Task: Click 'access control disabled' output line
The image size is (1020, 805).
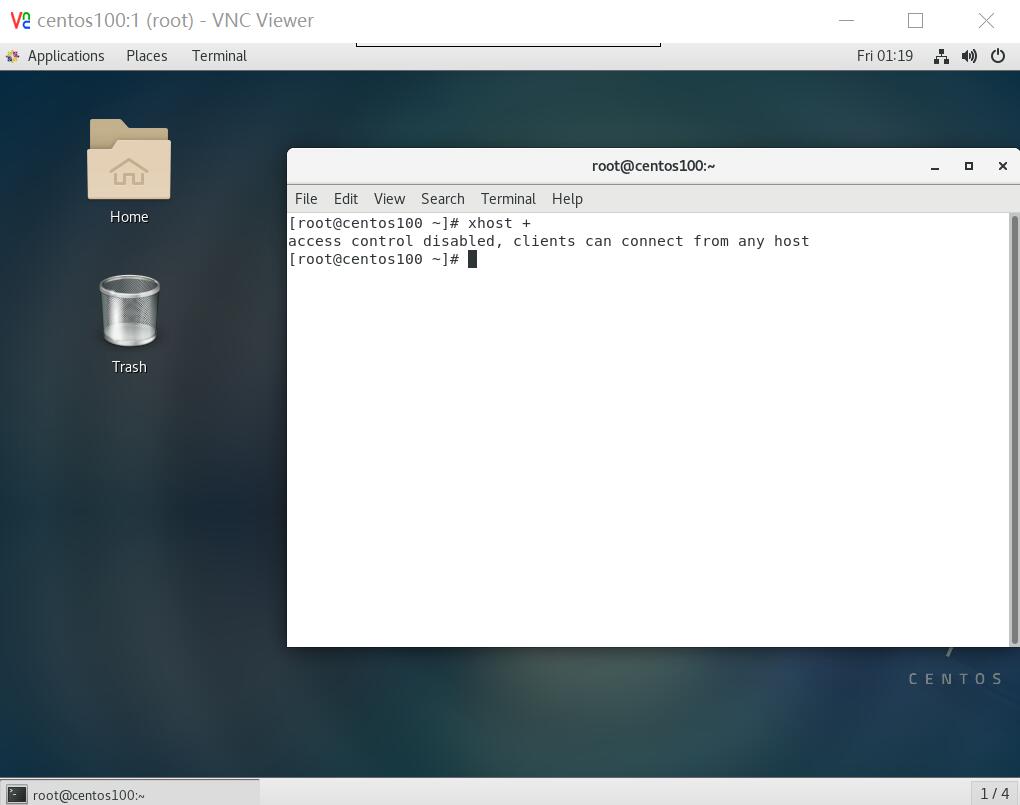Action: pos(548,241)
